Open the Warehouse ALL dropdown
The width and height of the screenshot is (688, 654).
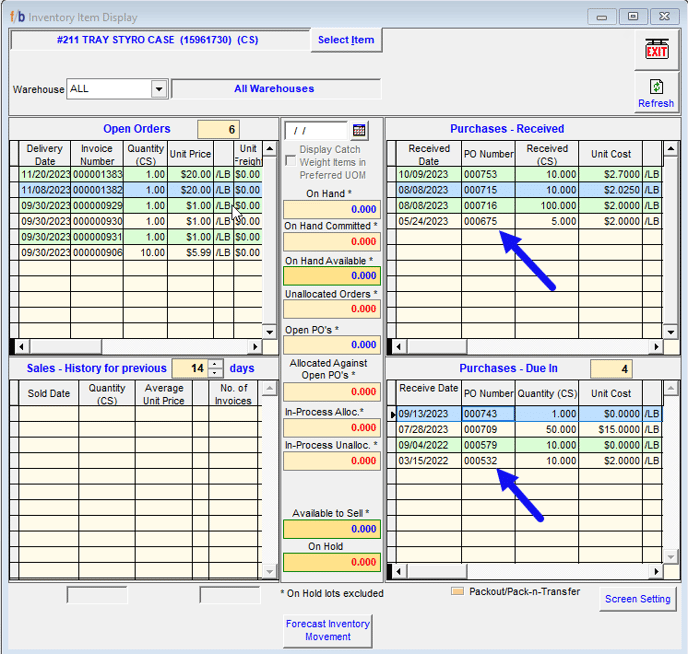(x=159, y=89)
